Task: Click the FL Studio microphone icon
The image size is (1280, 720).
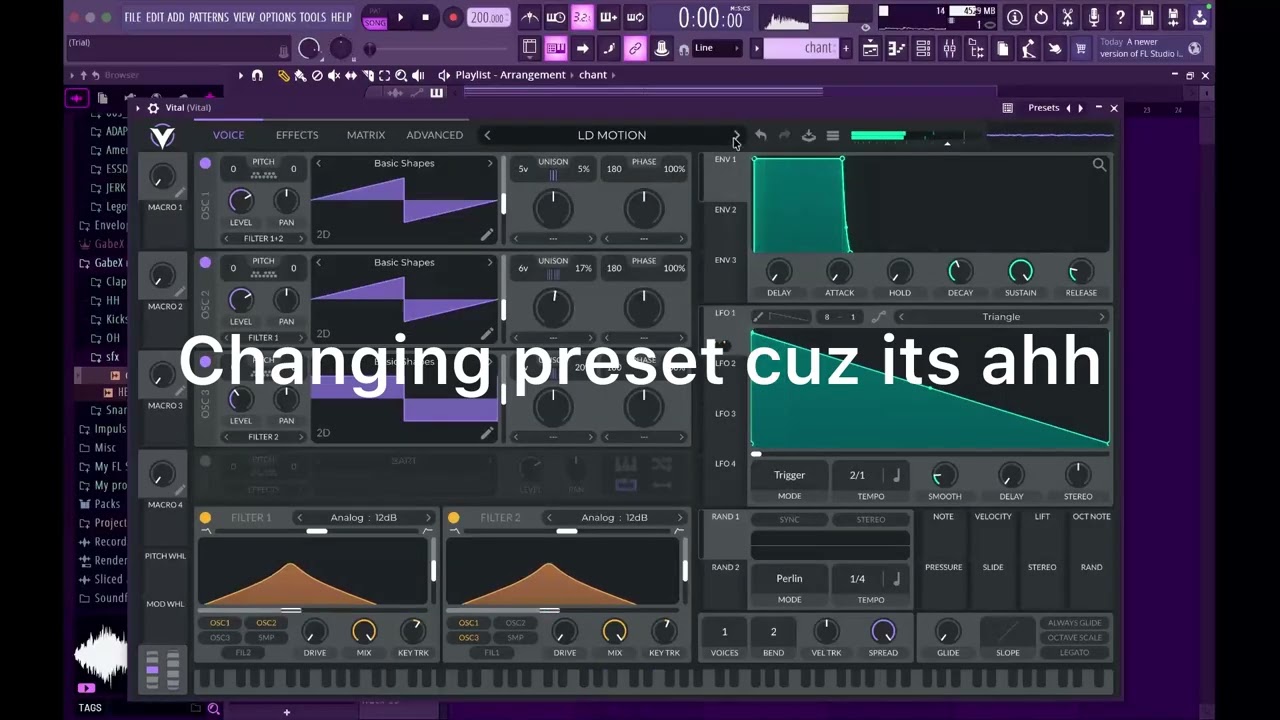Action: click(1094, 17)
